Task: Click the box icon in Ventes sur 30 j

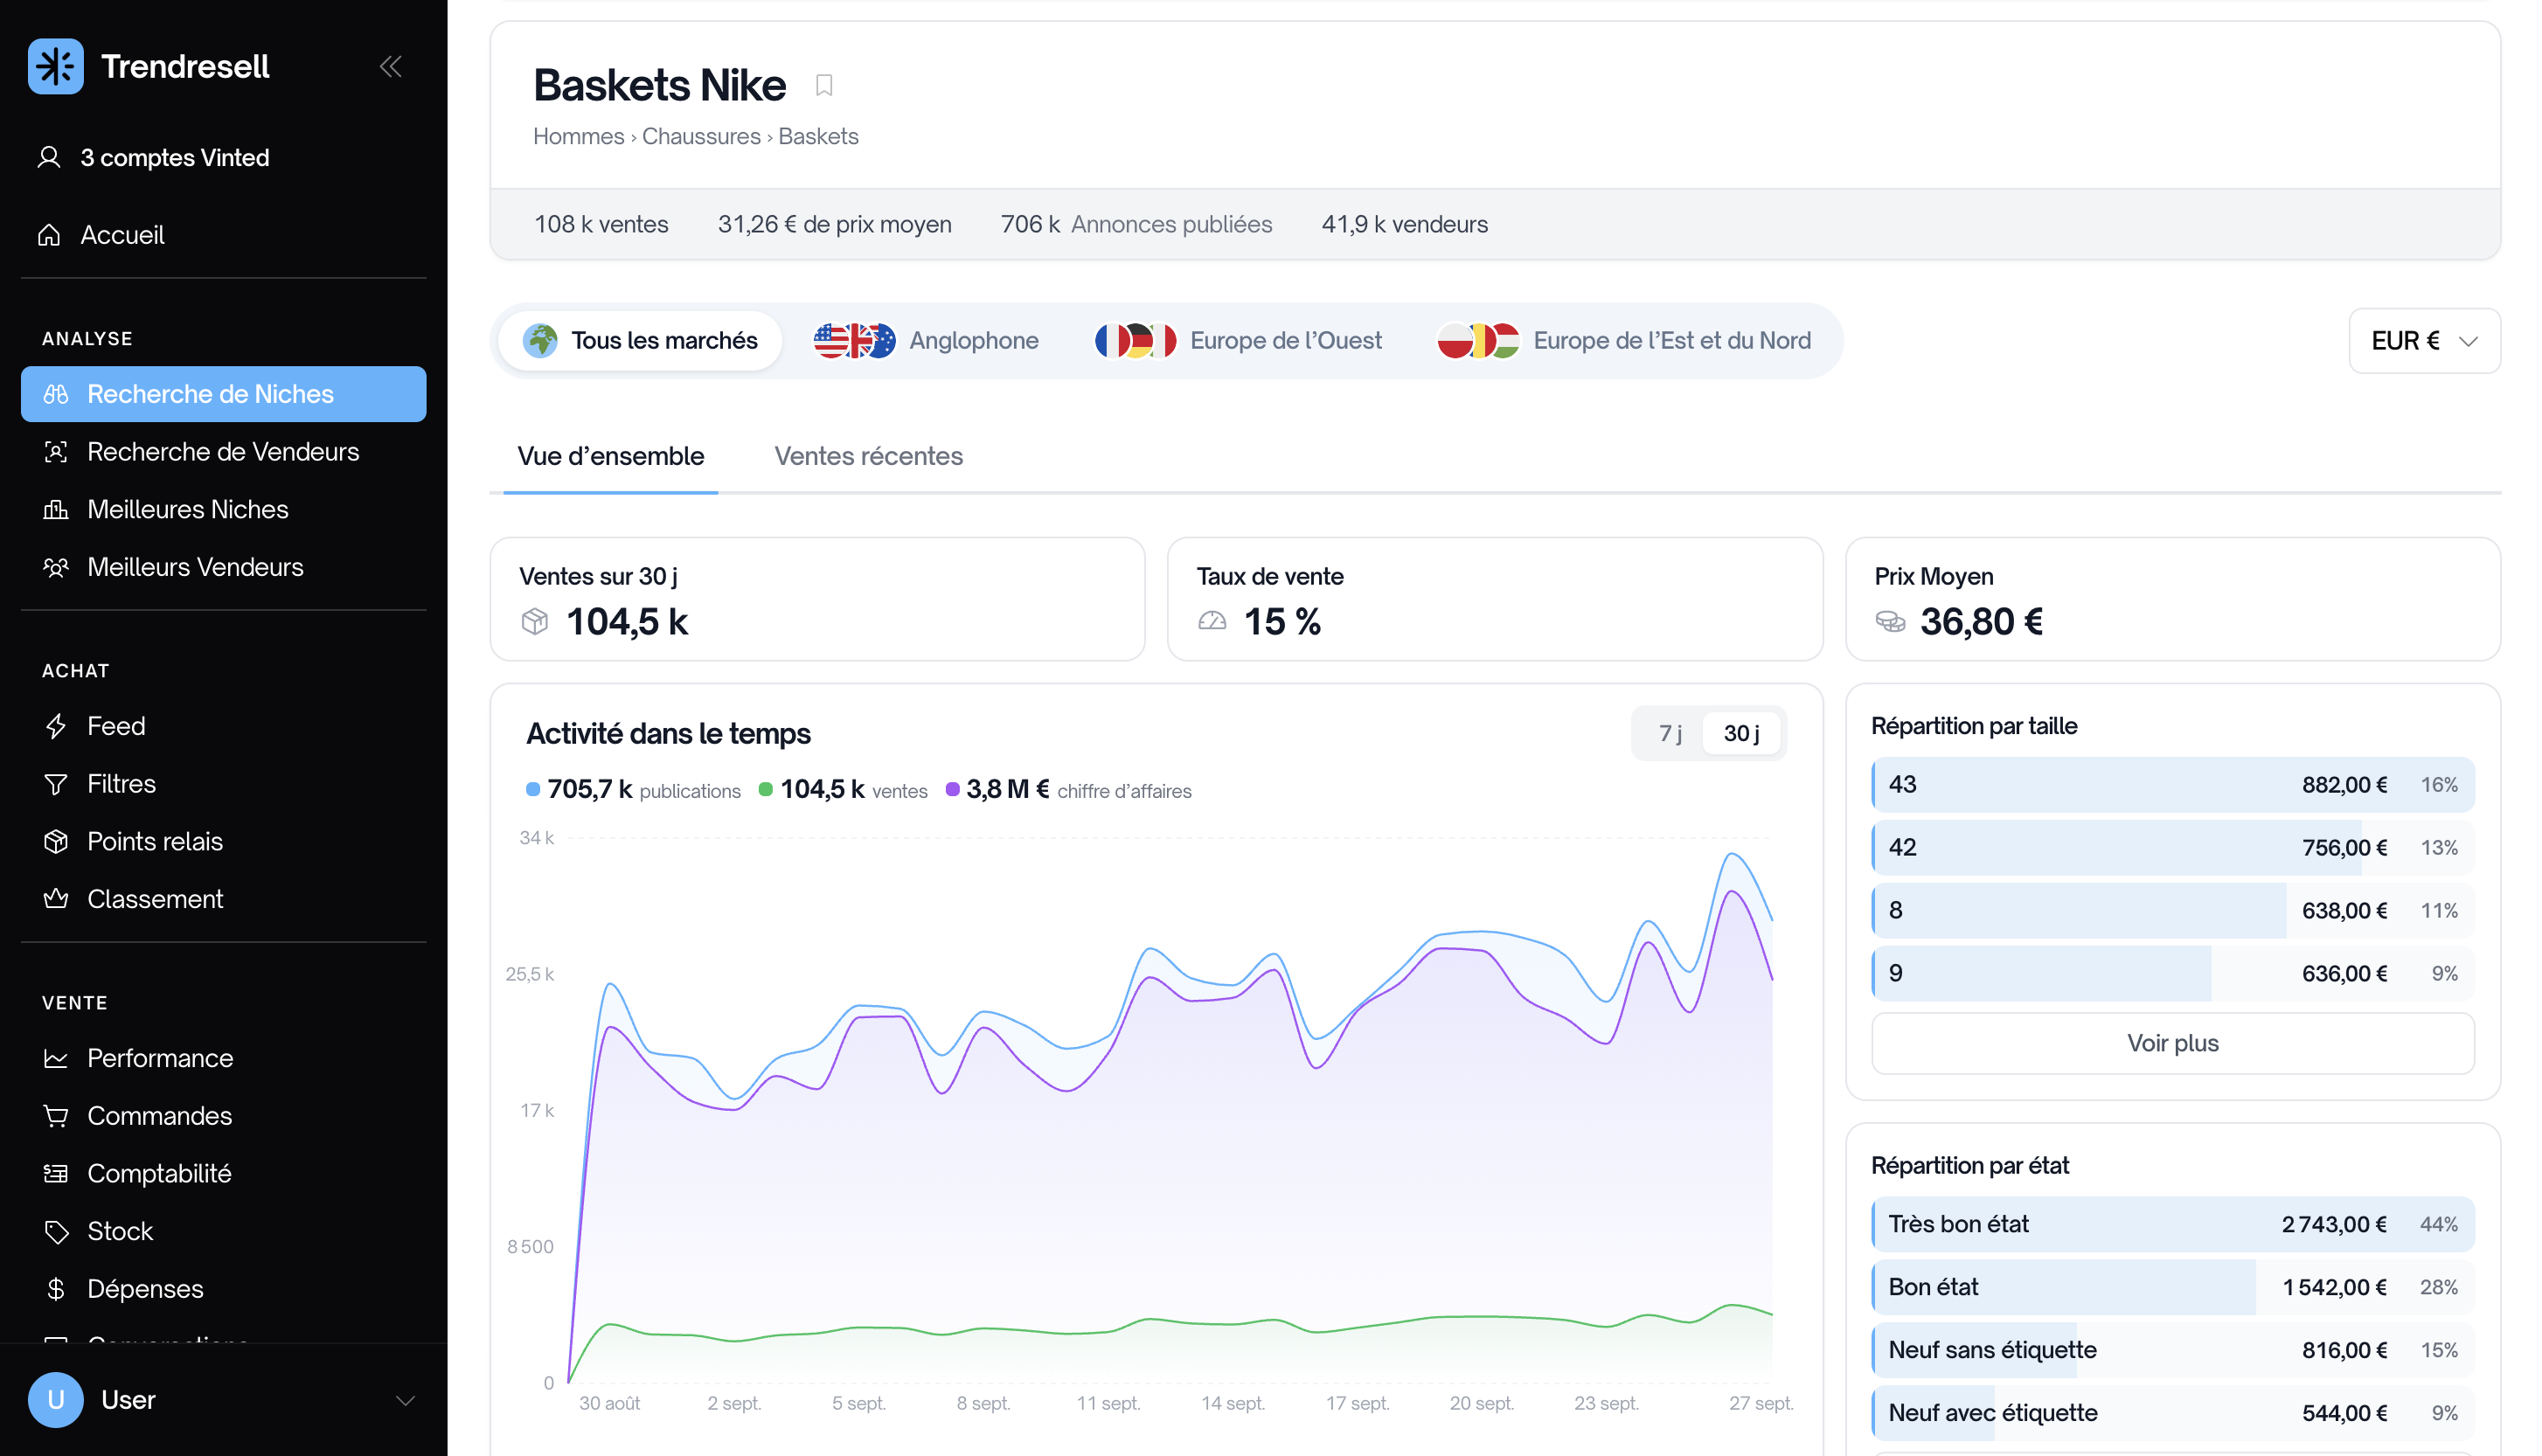Action: coord(535,622)
